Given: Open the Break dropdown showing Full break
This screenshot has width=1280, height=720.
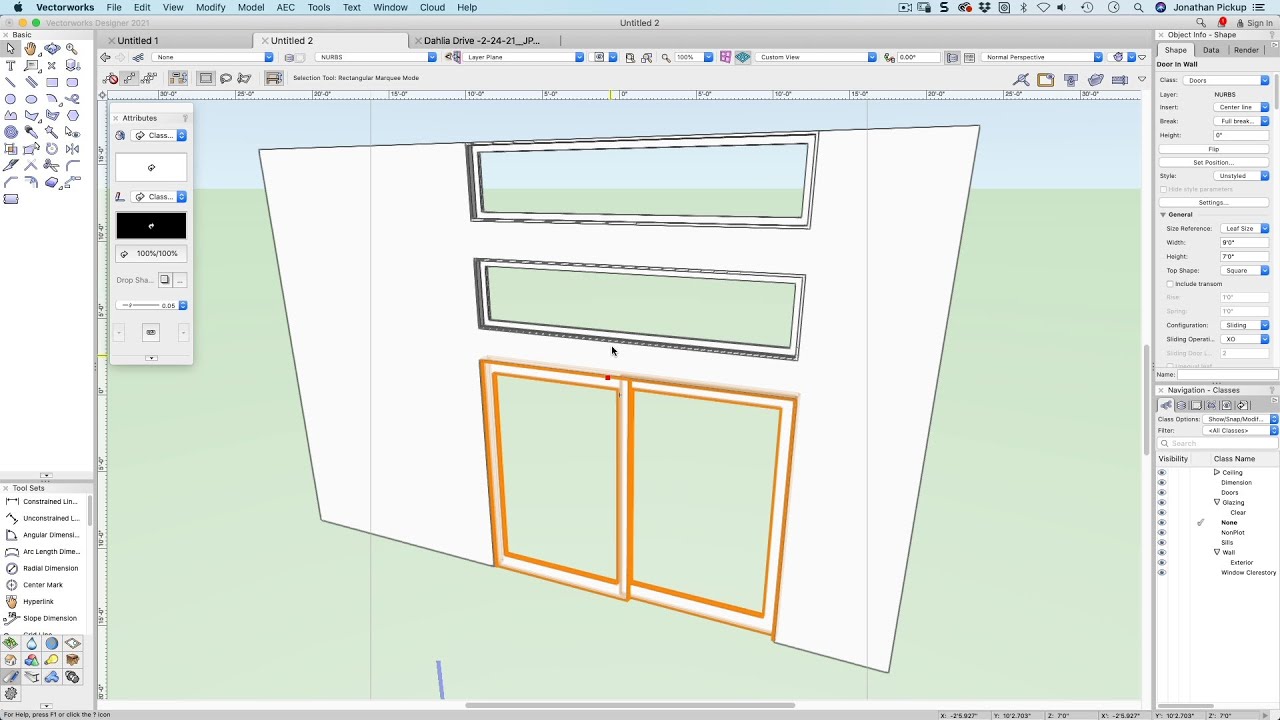Looking at the screenshot, I should click(x=1240, y=121).
